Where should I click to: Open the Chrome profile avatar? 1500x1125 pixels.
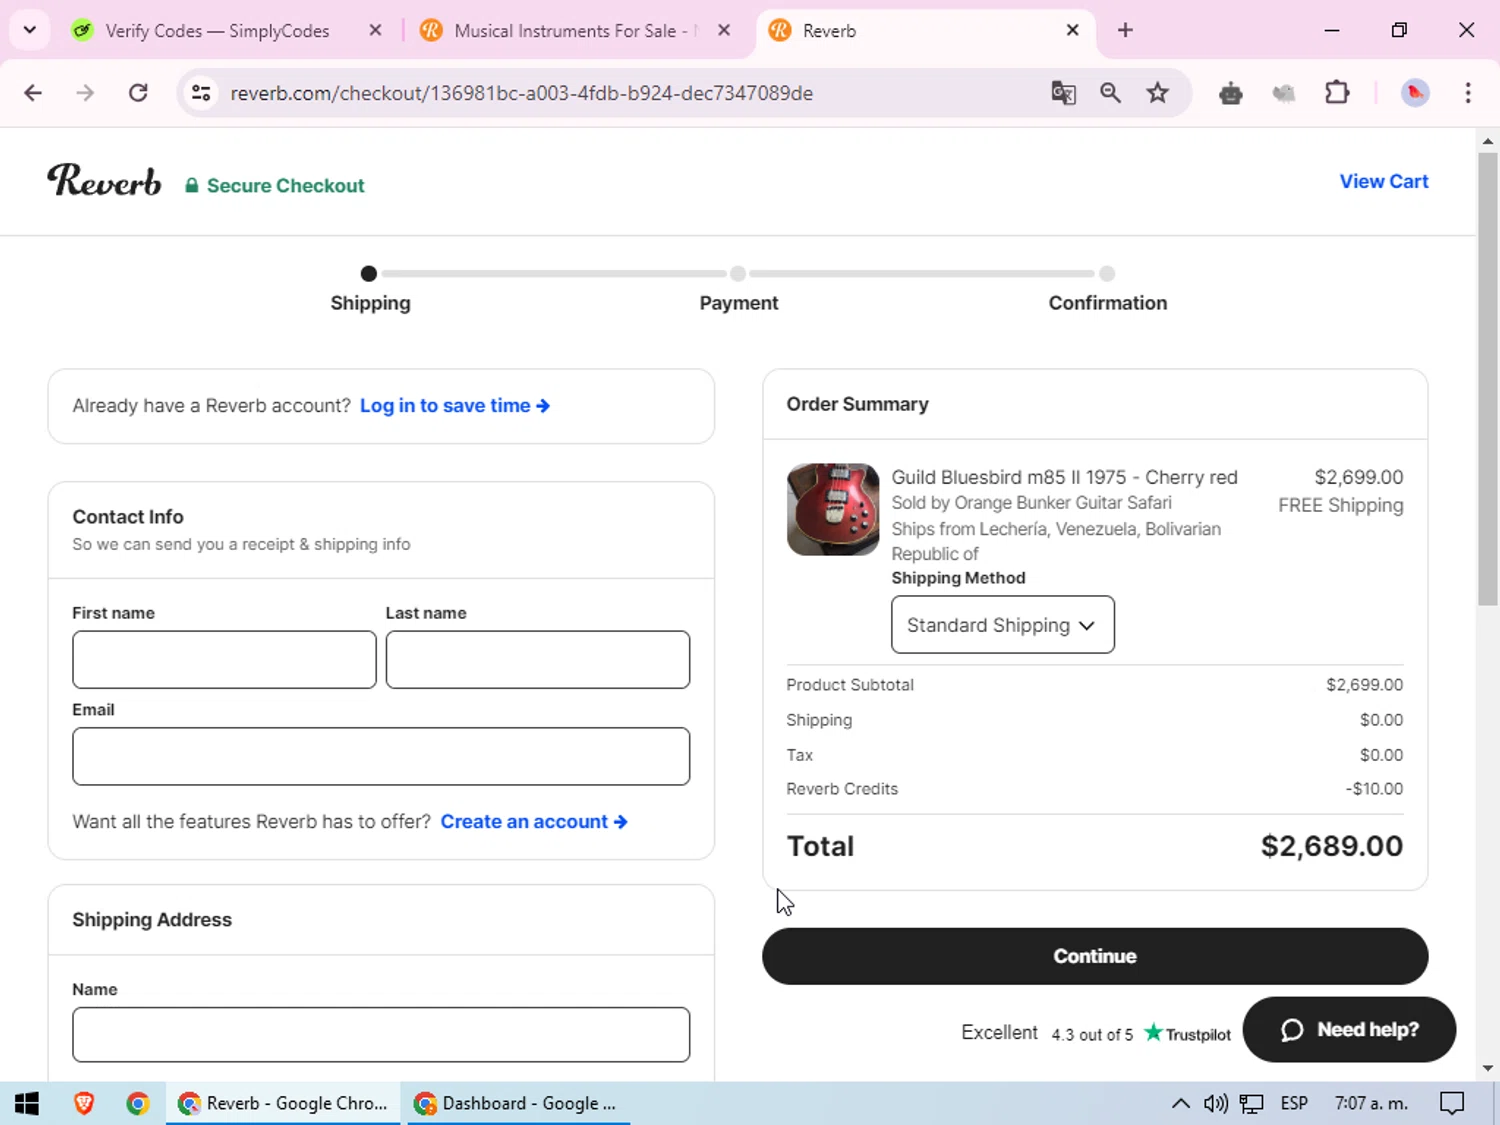1415,93
